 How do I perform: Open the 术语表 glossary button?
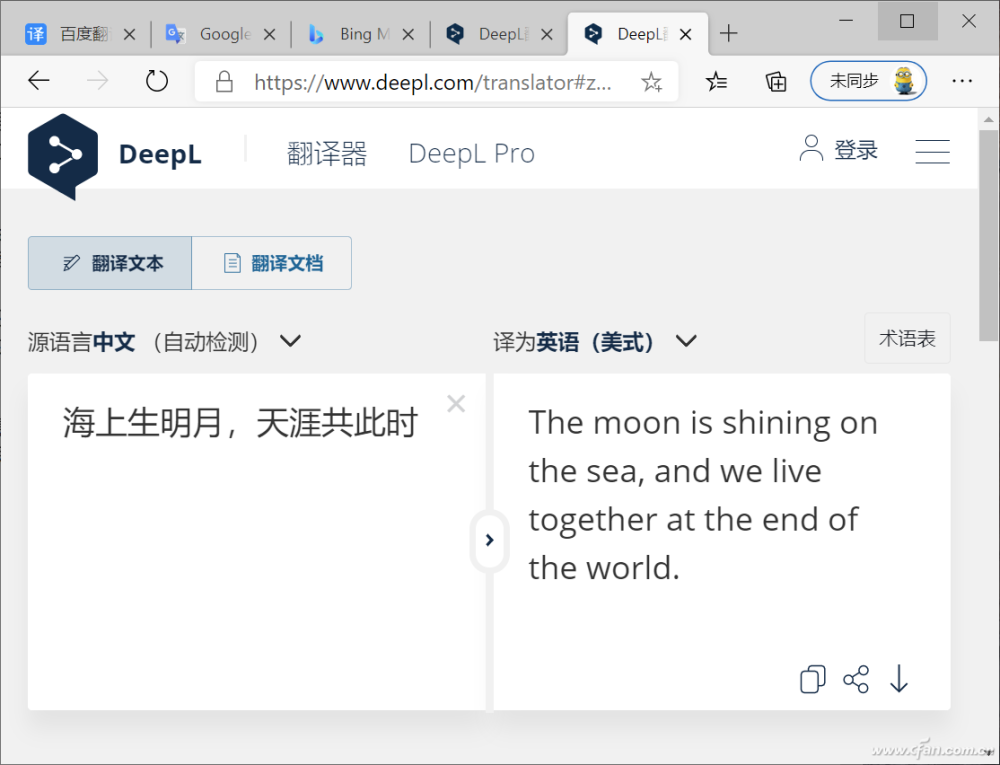tap(907, 339)
